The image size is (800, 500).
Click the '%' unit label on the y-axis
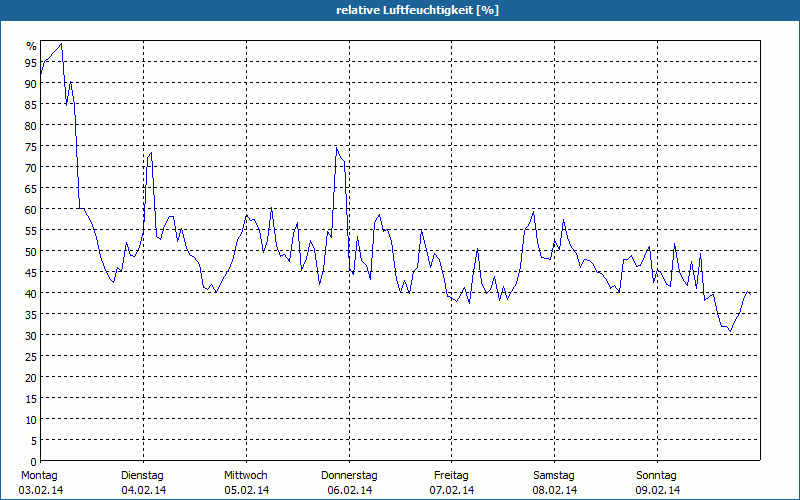point(31,46)
